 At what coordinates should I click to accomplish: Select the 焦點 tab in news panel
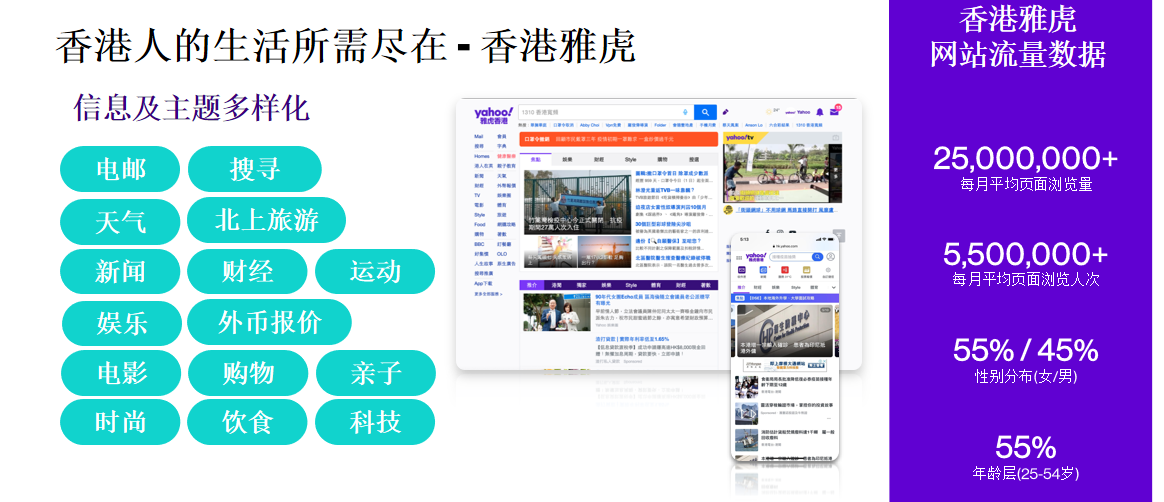[535, 160]
